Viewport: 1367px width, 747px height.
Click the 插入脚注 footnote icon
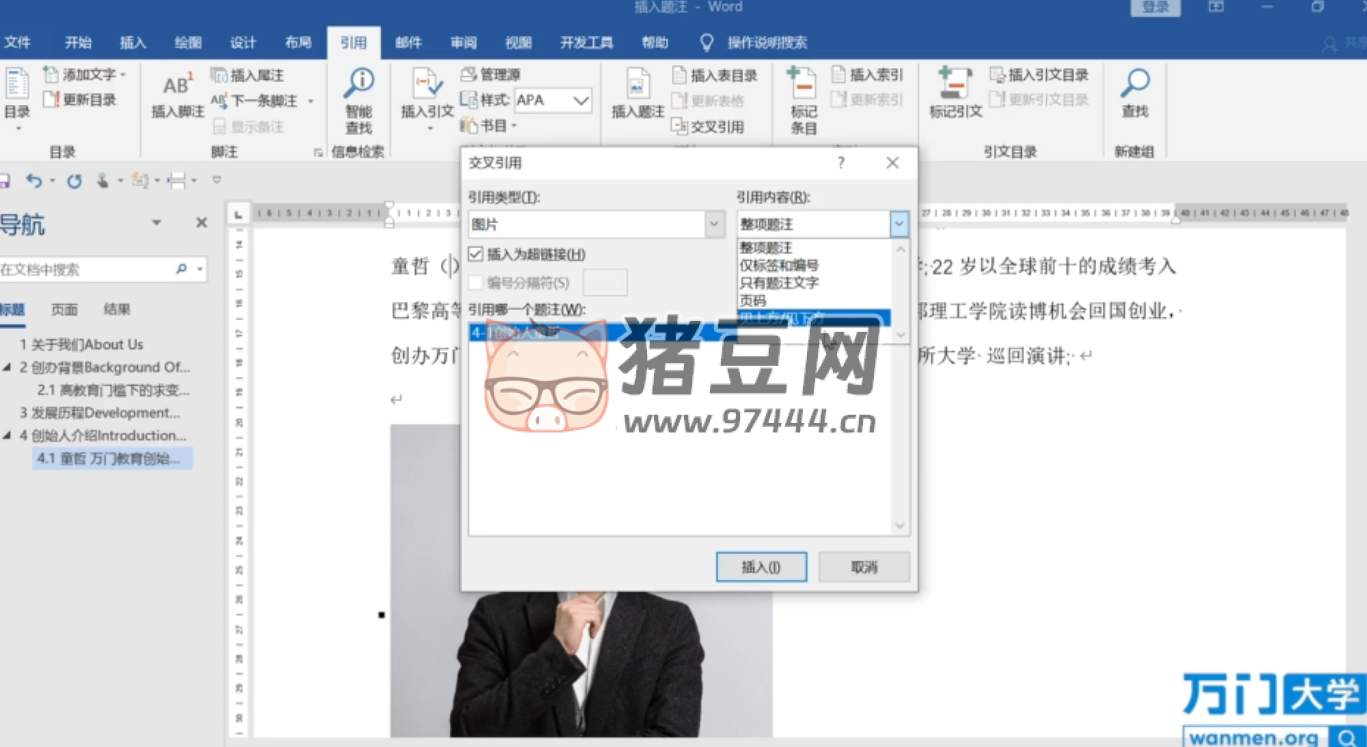[177, 87]
